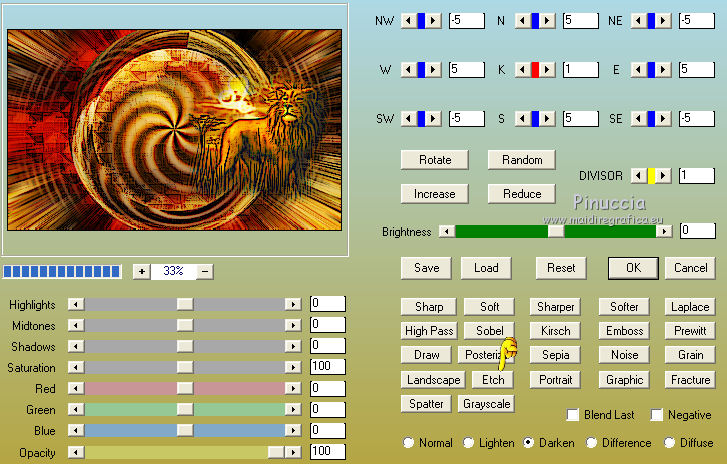Apply the Sepia preset
Image resolution: width=727 pixels, height=464 pixels.
click(555, 355)
